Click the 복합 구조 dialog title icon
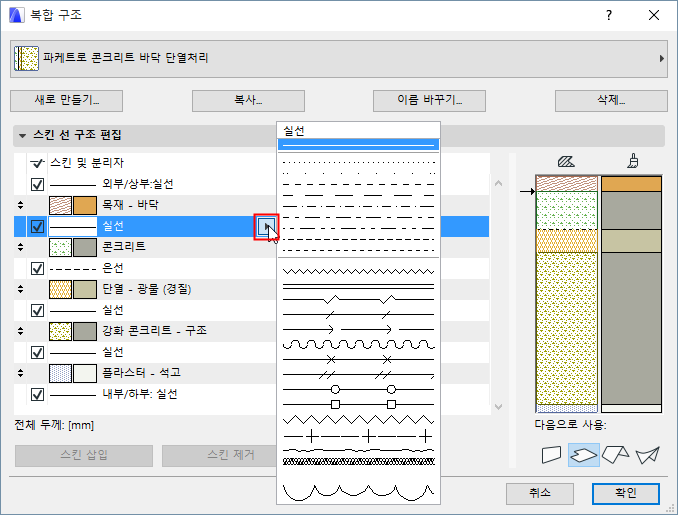678x515 pixels. [x=16, y=15]
